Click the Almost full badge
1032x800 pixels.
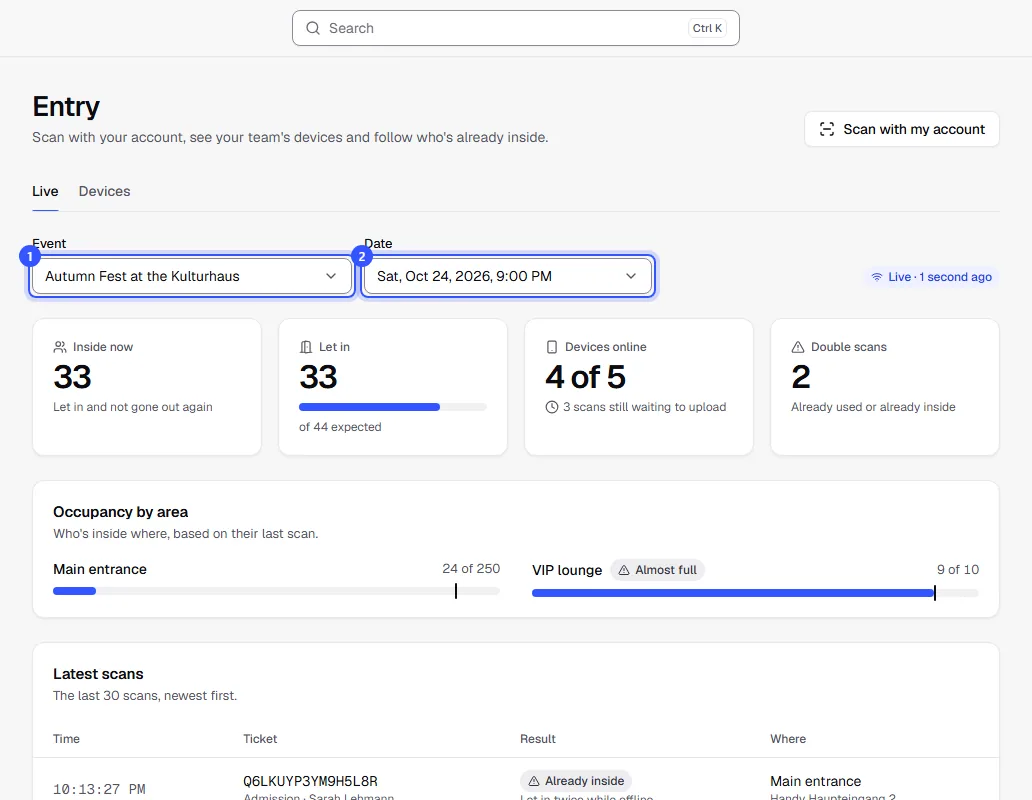658,570
